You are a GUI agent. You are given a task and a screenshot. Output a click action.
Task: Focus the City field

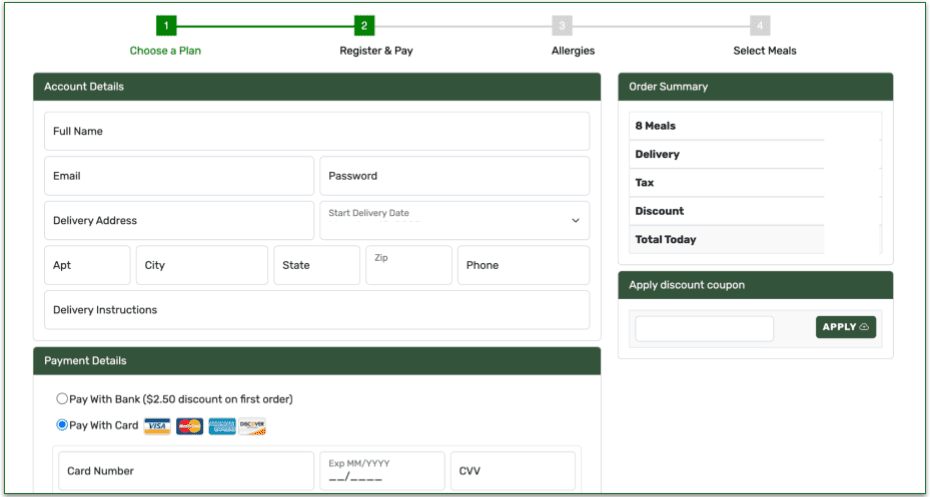[202, 265]
